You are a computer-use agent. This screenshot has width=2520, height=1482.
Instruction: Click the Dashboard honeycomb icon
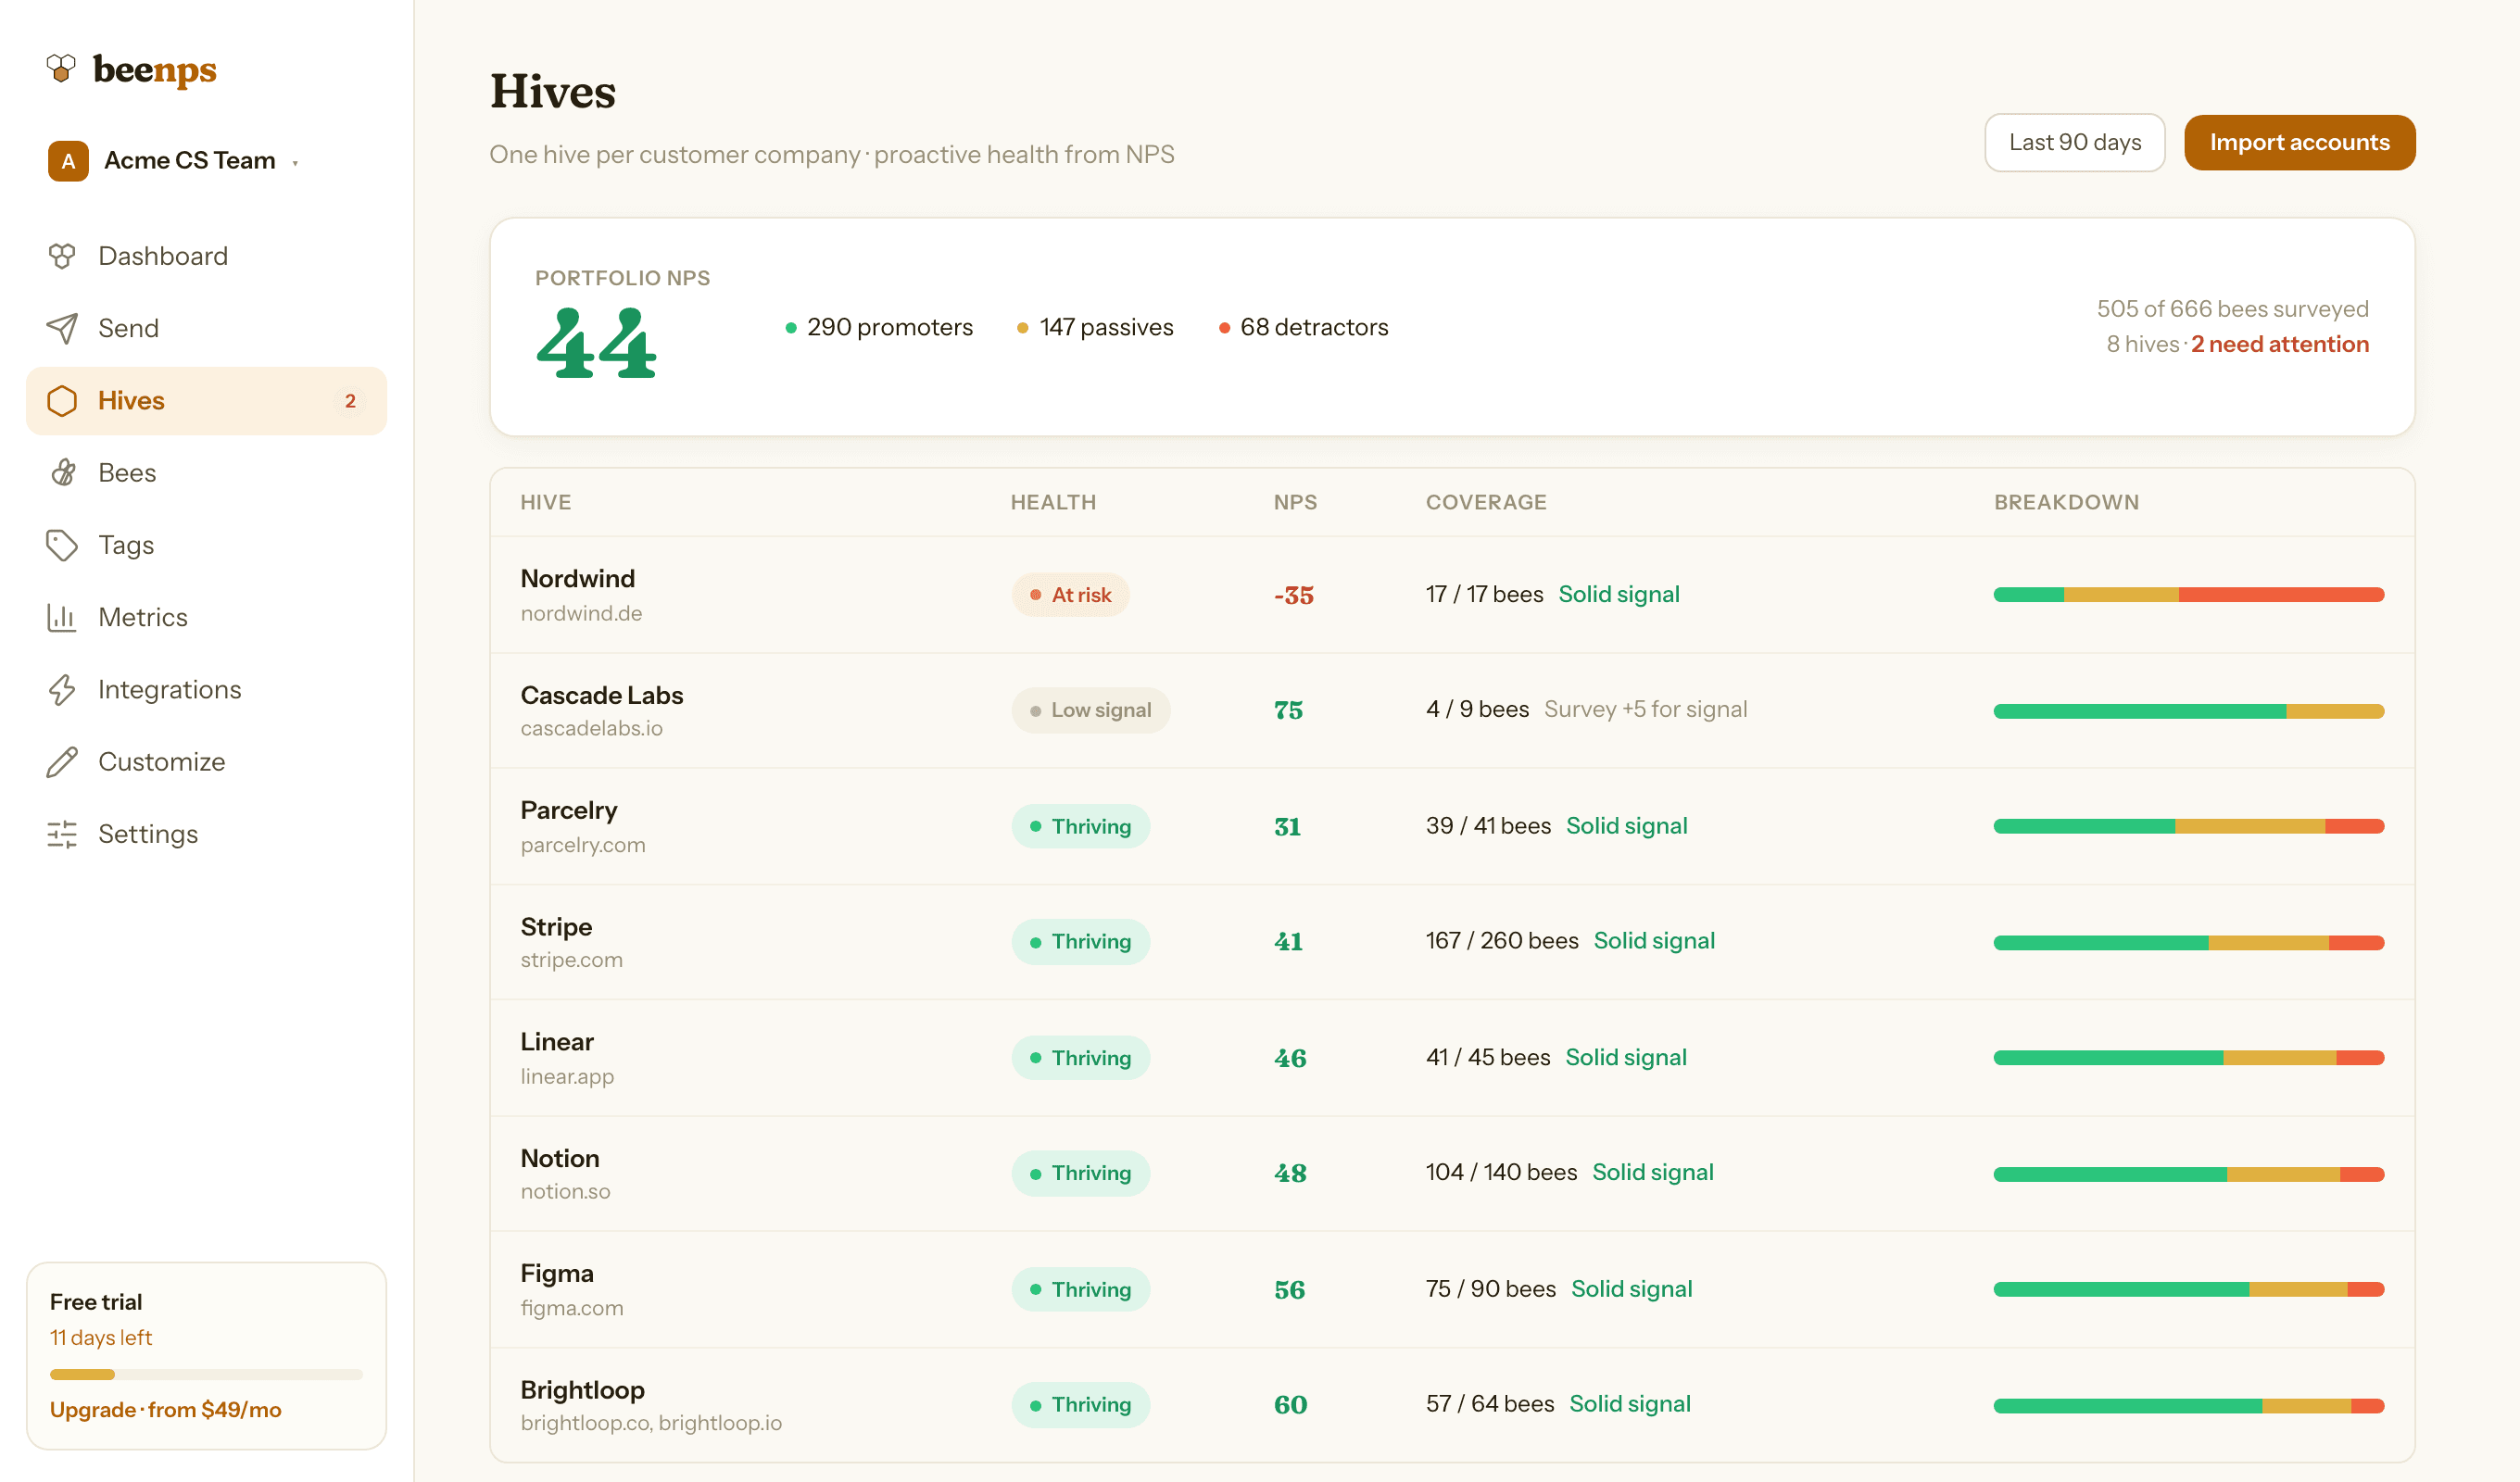(62, 256)
